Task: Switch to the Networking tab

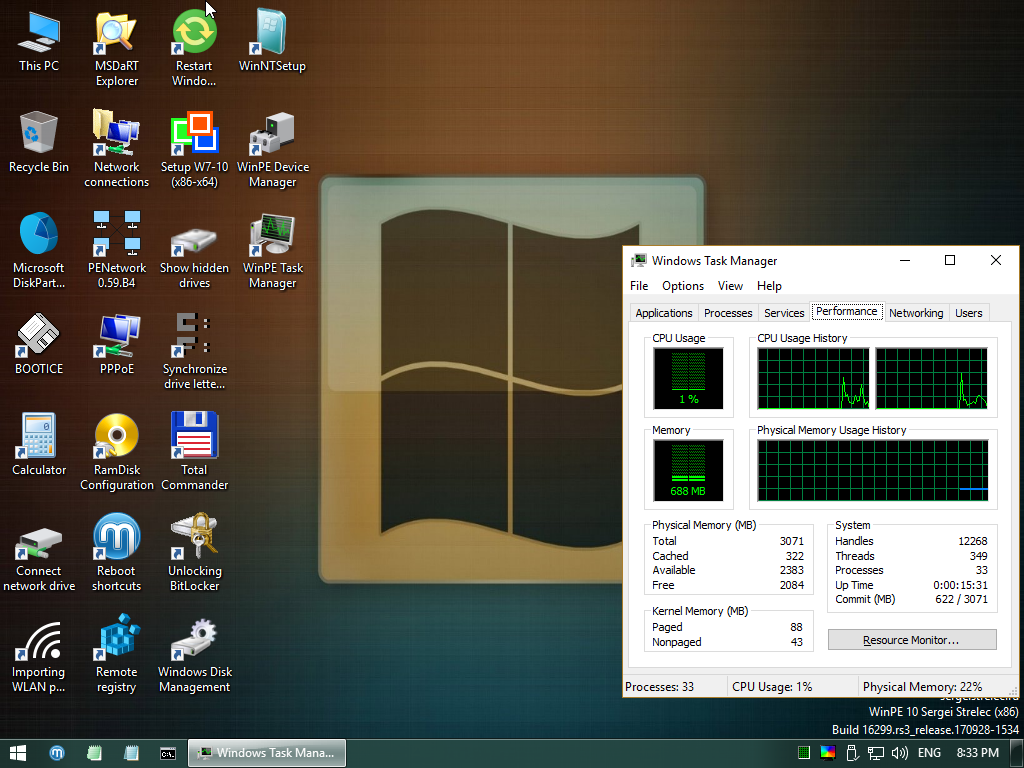Action: (x=916, y=313)
